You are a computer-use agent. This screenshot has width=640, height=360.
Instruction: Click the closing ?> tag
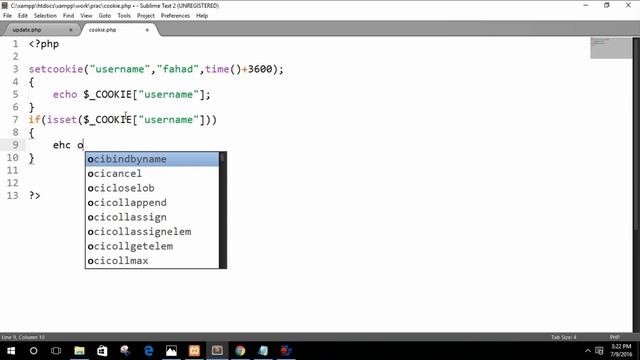coord(35,196)
